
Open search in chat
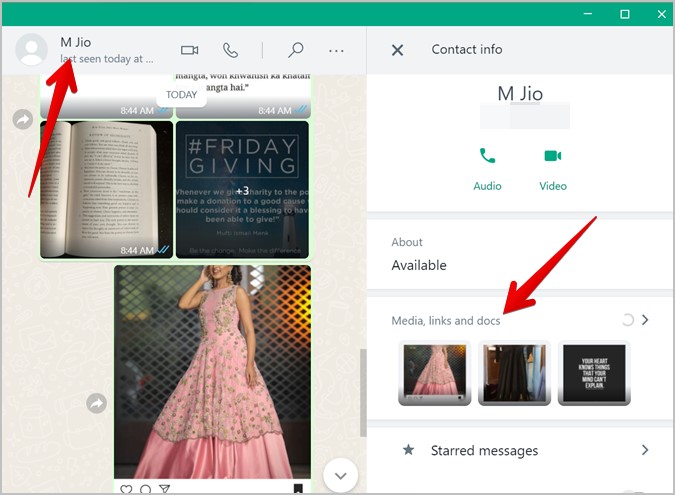point(295,50)
